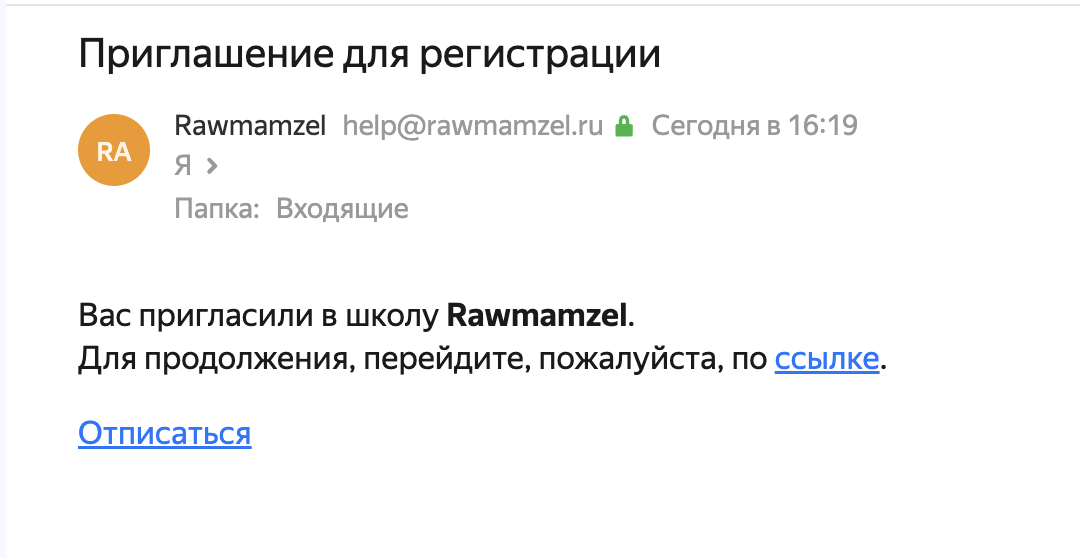
Task: Expand recipient details chevron next to Я
Action: [212, 165]
